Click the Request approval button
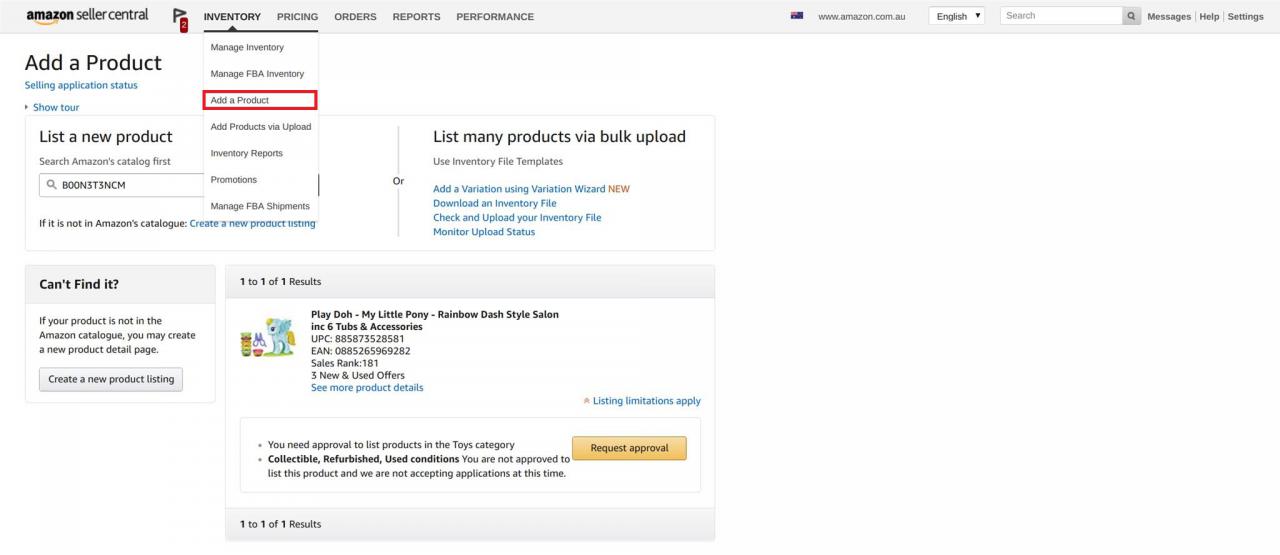 pyautogui.click(x=629, y=448)
